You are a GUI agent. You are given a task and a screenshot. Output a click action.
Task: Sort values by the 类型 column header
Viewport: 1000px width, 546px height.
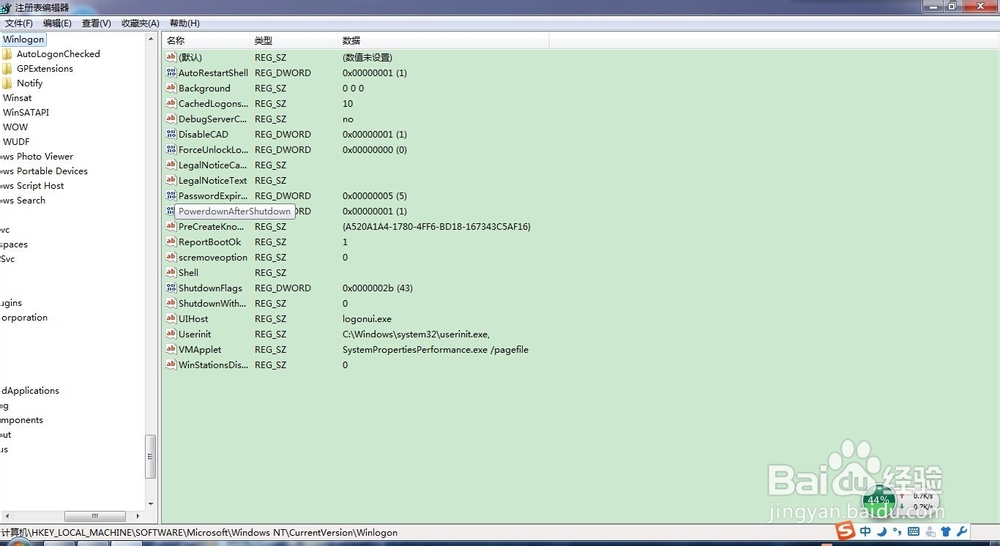click(294, 40)
